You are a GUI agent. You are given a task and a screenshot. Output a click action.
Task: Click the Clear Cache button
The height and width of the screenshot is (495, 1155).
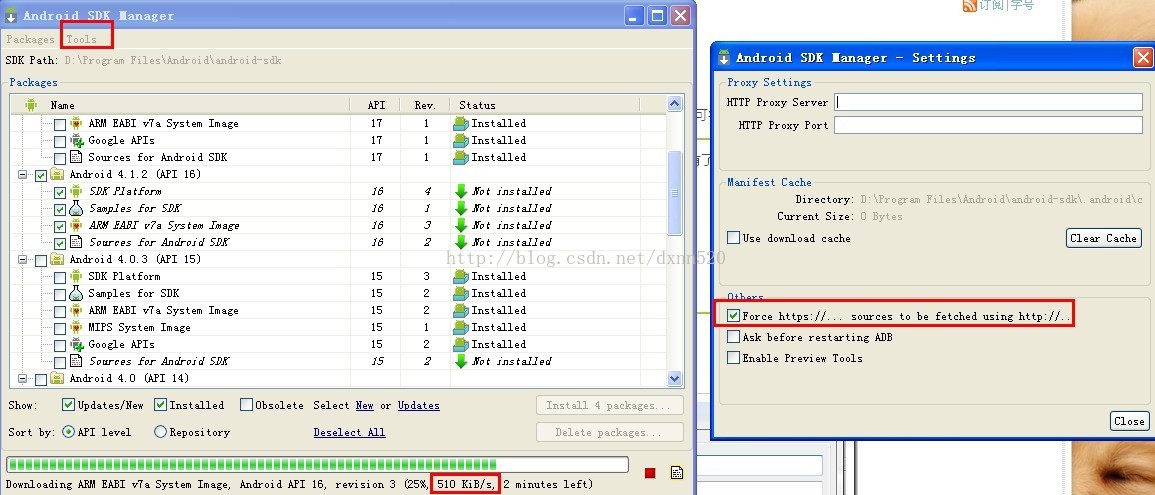1103,238
